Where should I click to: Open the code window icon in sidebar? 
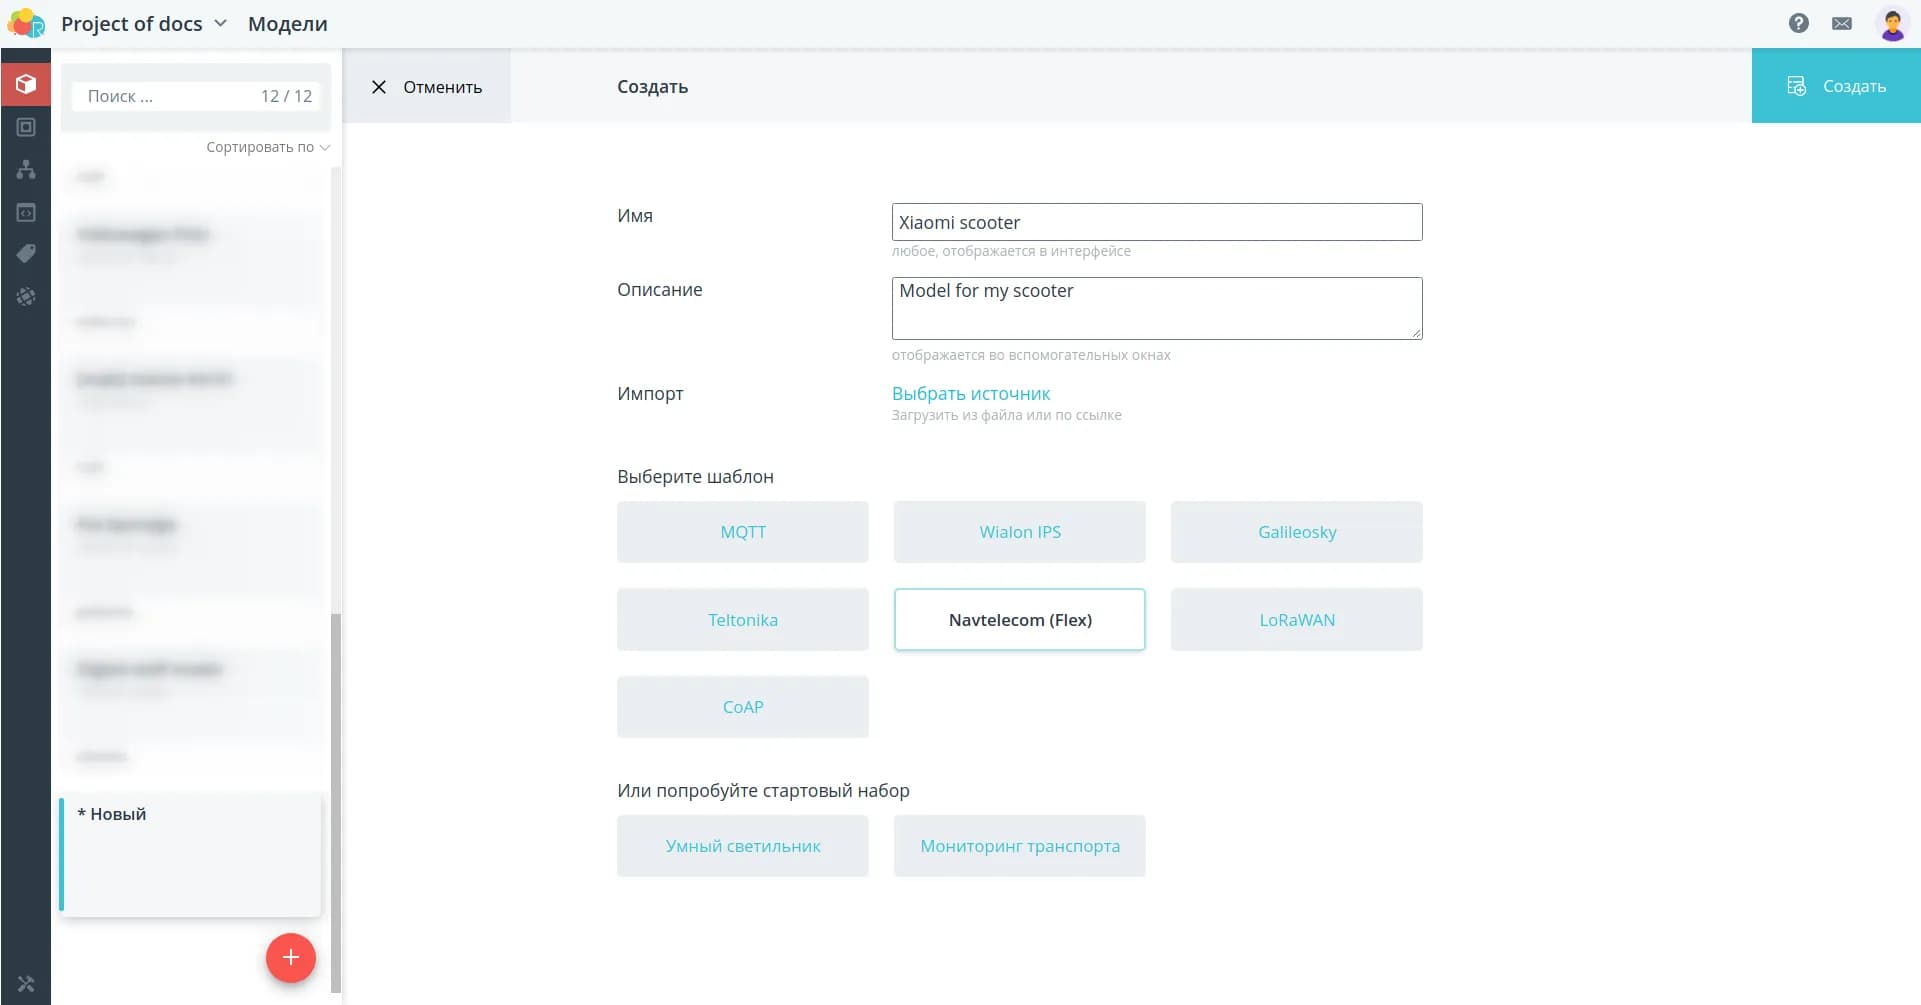[x=26, y=212]
